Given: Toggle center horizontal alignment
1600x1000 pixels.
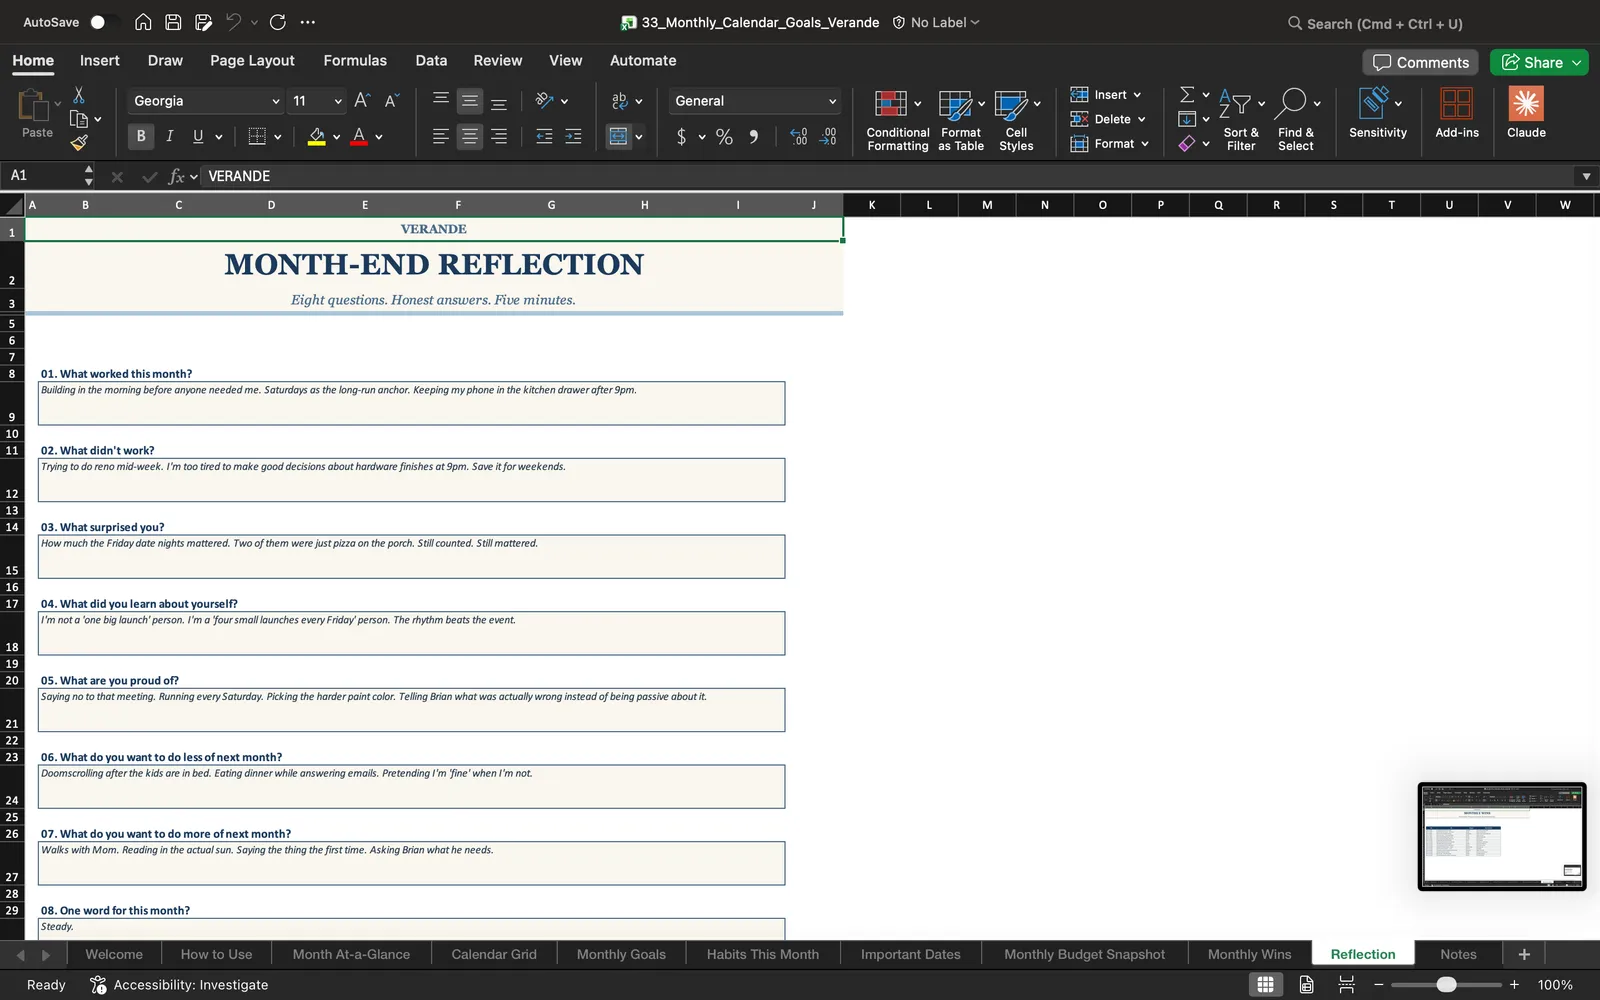Looking at the screenshot, I should click(469, 136).
